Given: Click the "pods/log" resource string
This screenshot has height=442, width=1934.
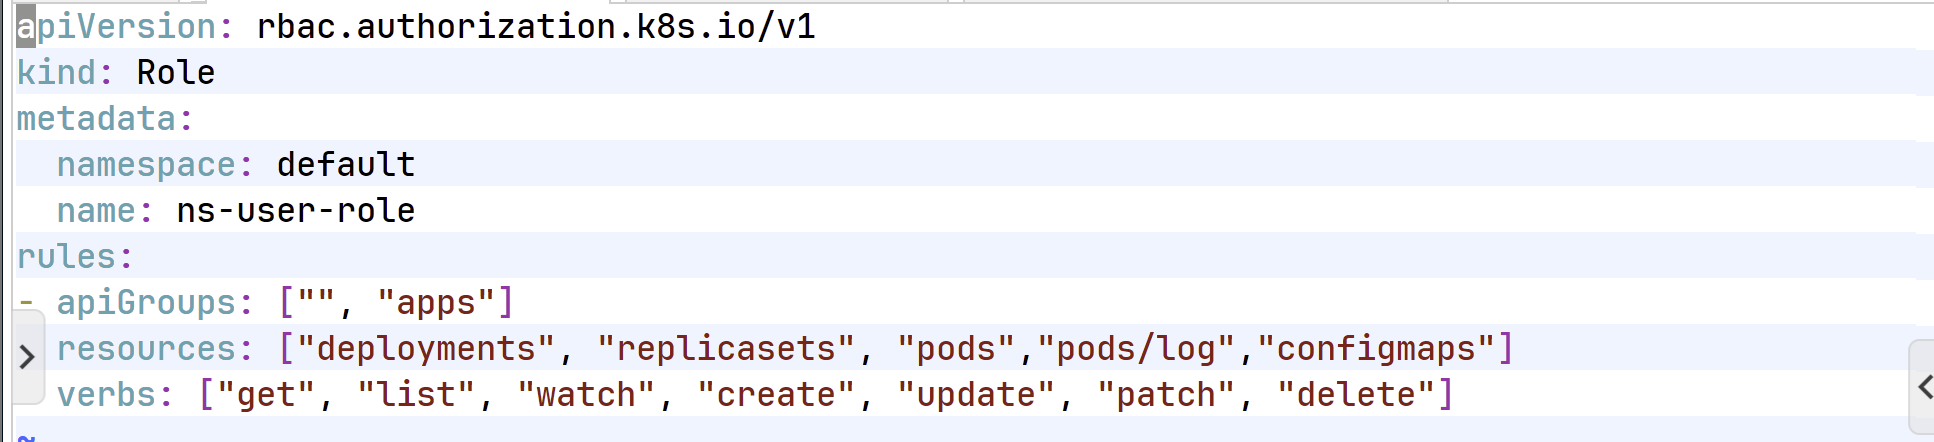Looking at the screenshot, I should tap(1136, 348).
